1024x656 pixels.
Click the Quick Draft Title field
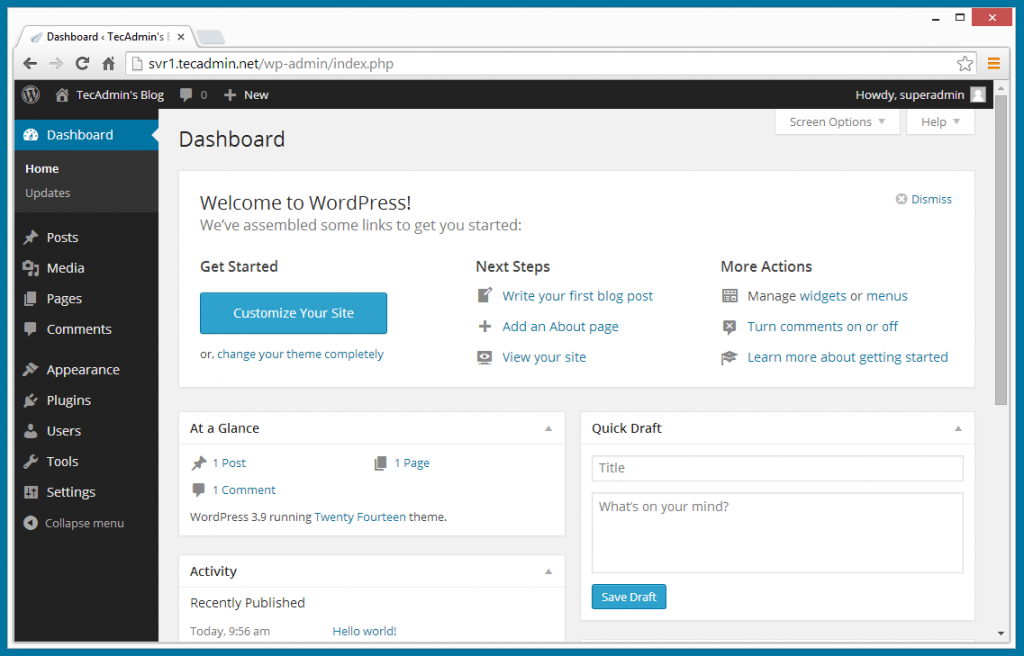[777, 468]
